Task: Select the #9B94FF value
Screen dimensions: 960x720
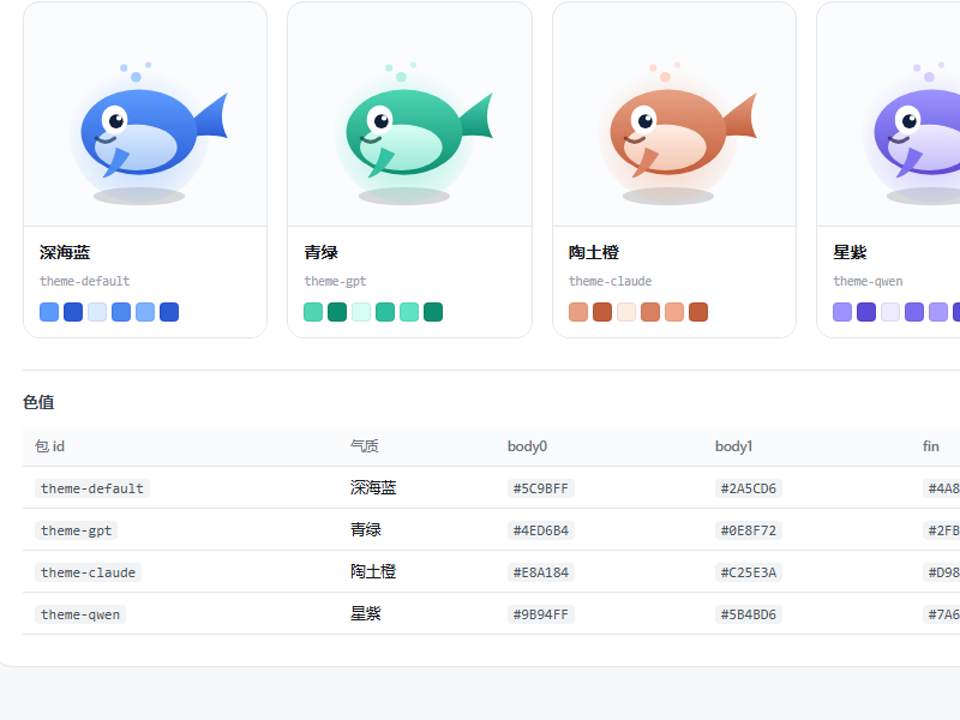Action: [541, 614]
